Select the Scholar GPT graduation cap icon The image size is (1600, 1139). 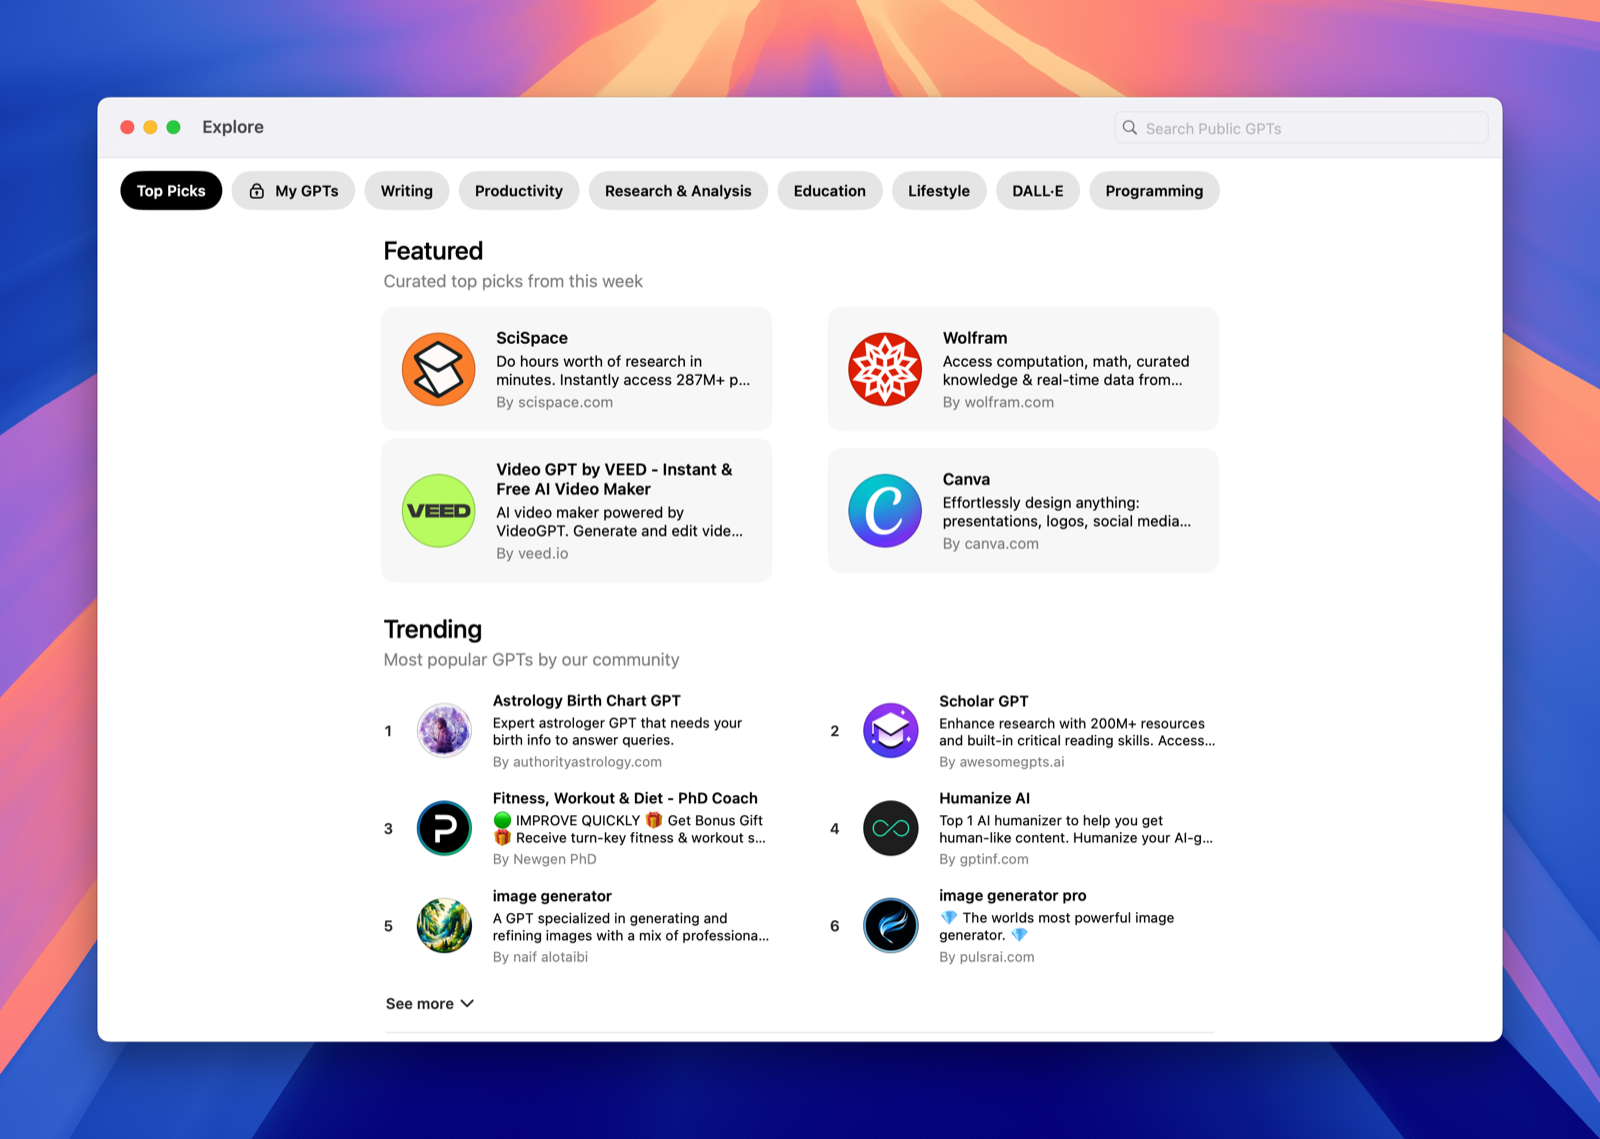890,730
